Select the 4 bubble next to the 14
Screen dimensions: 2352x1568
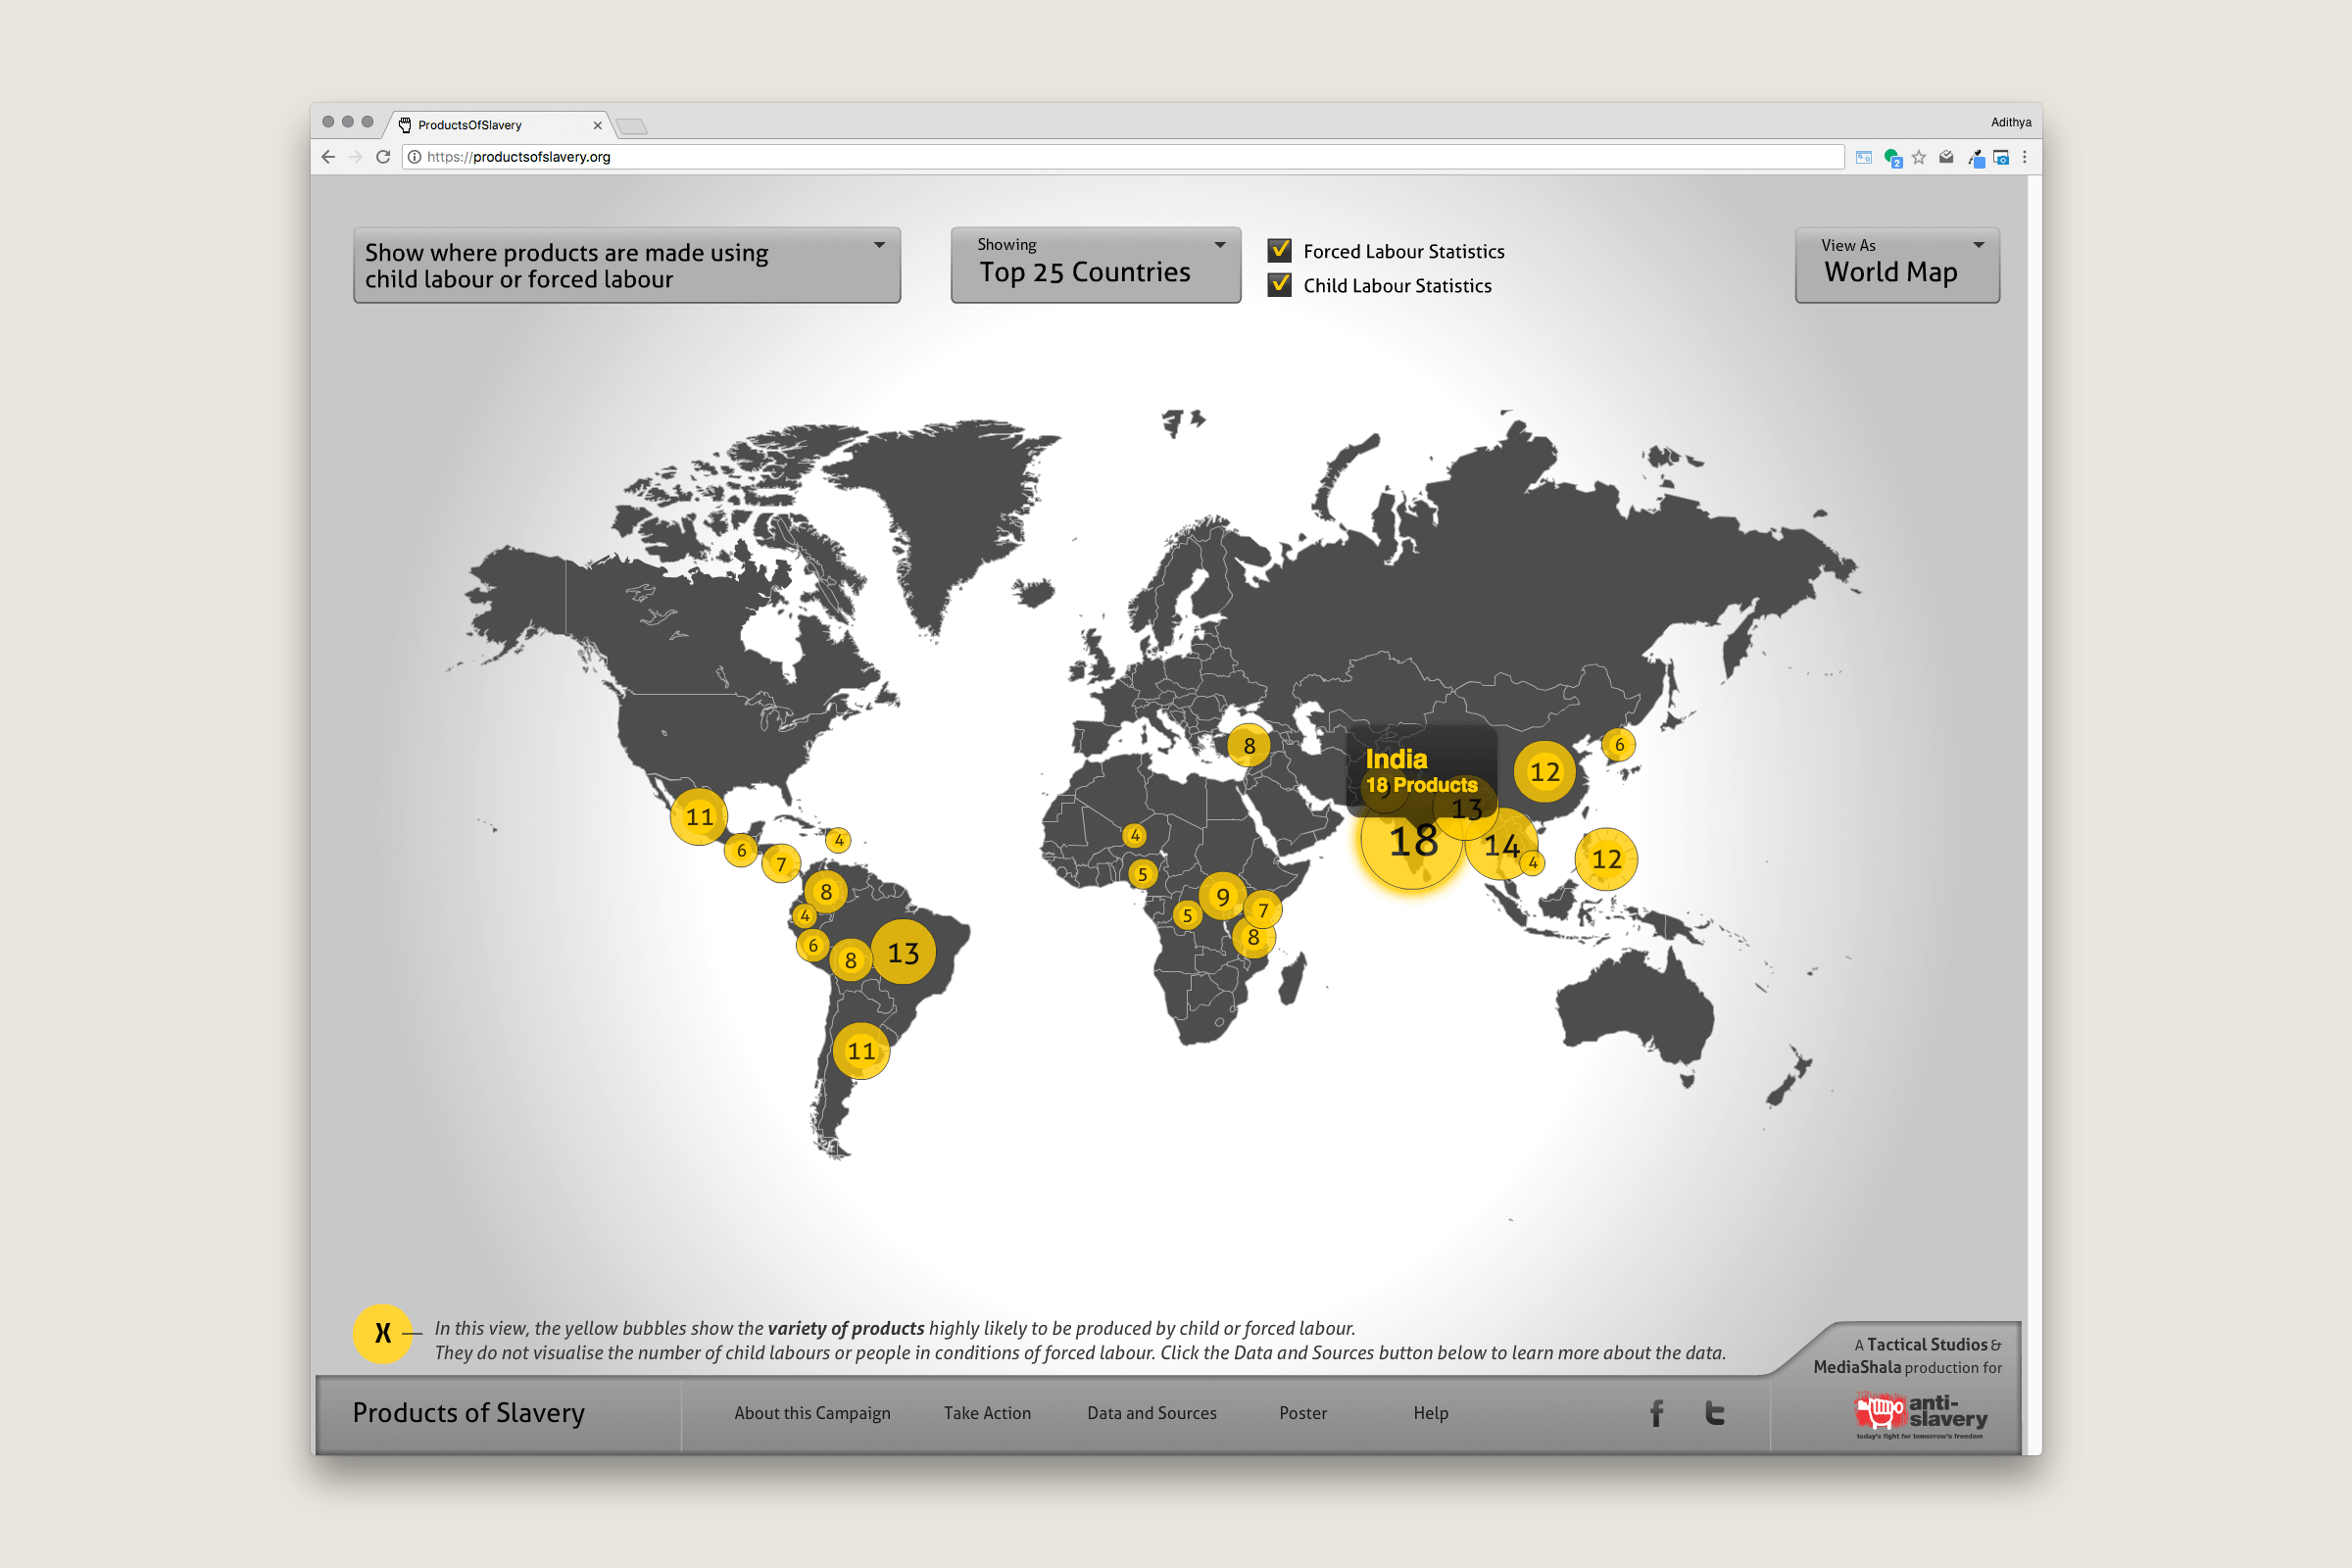click(x=1532, y=862)
